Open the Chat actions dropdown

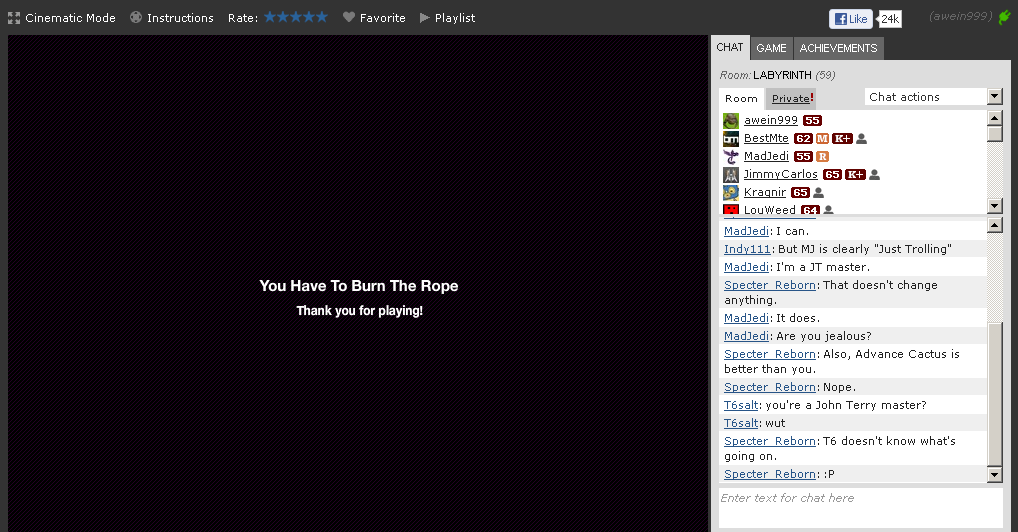point(934,97)
